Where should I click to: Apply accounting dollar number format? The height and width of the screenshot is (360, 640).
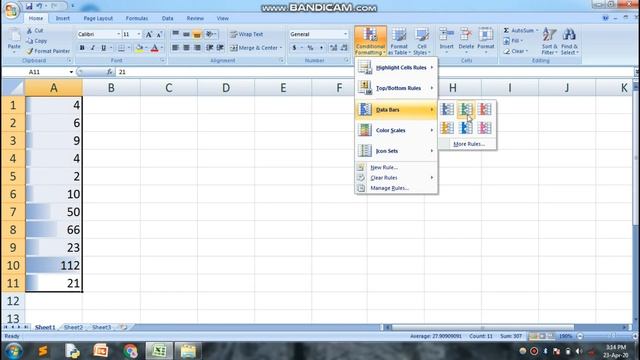[x=294, y=48]
